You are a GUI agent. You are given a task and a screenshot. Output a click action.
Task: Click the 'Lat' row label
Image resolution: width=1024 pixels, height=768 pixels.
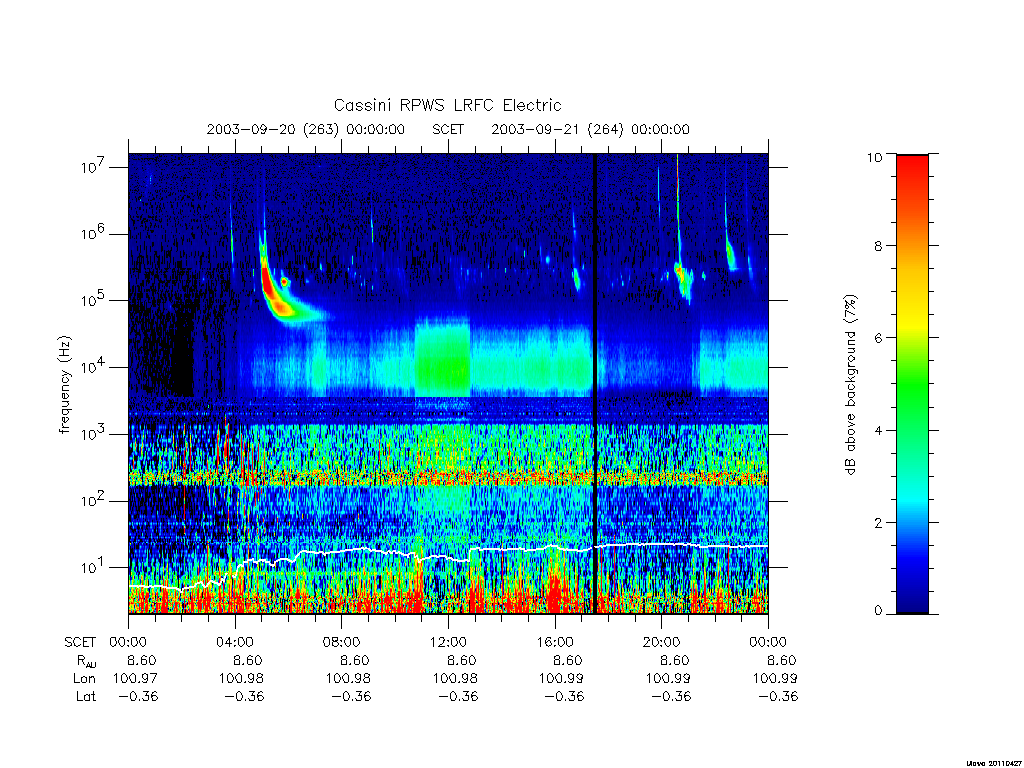(86, 696)
